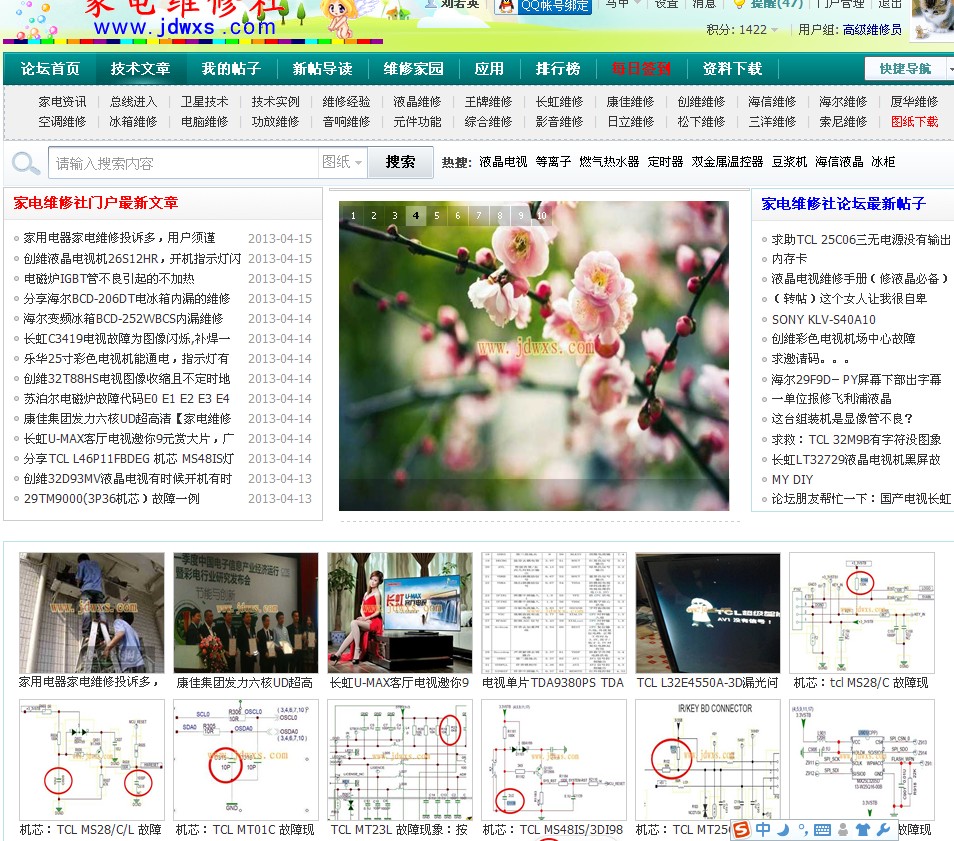Click the search input field

[184, 162]
